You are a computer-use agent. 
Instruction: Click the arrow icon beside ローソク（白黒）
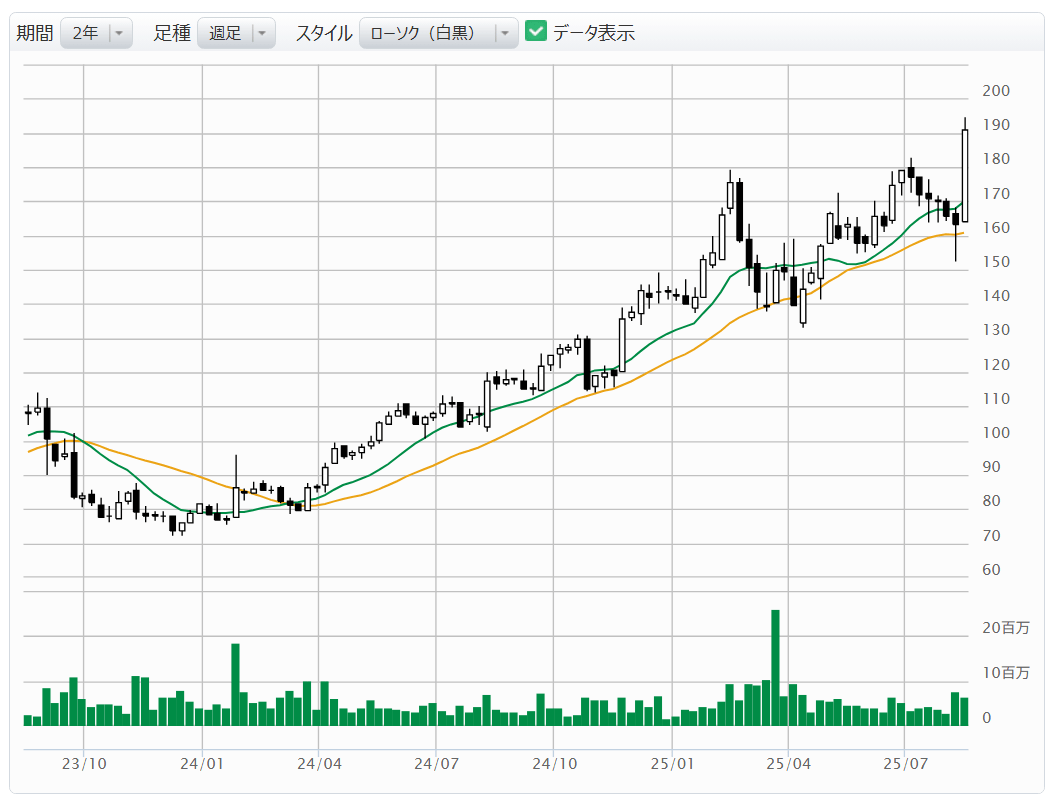click(505, 33)
